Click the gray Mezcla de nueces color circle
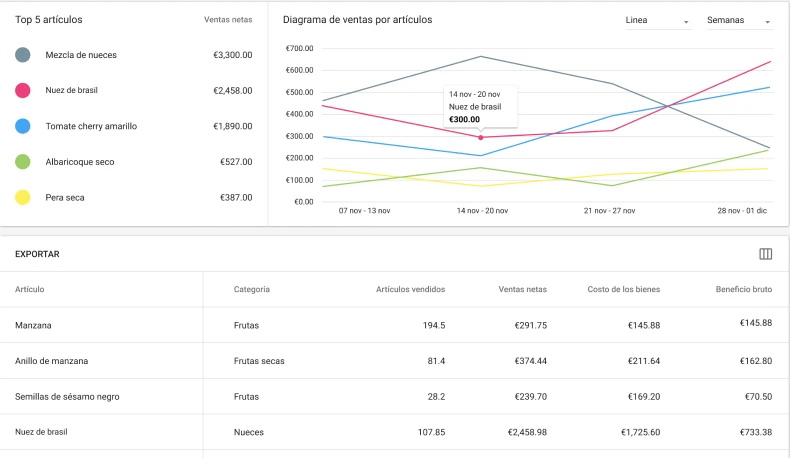This screenshot has width=790, height=458. point(22,55)
